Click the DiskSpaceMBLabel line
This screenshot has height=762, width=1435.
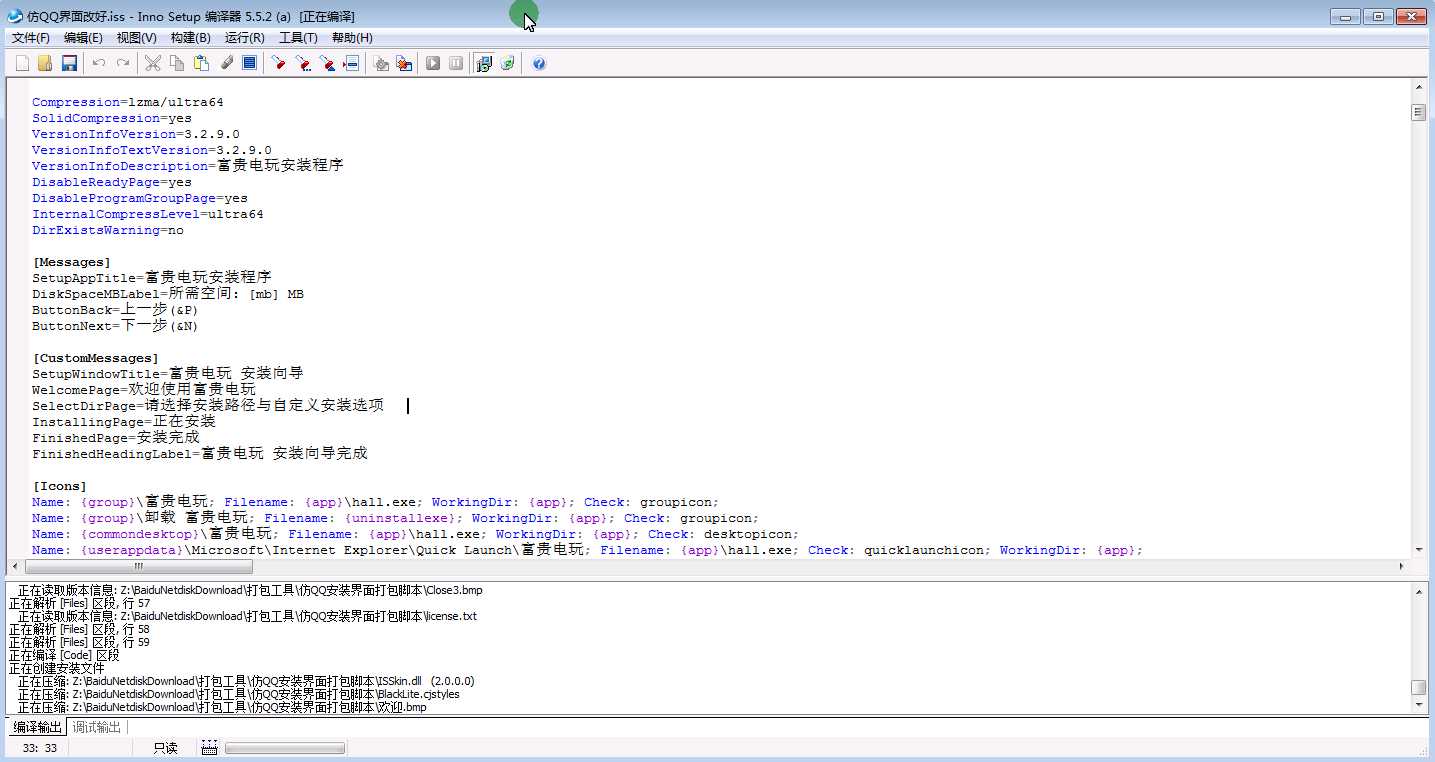point(168,294)
